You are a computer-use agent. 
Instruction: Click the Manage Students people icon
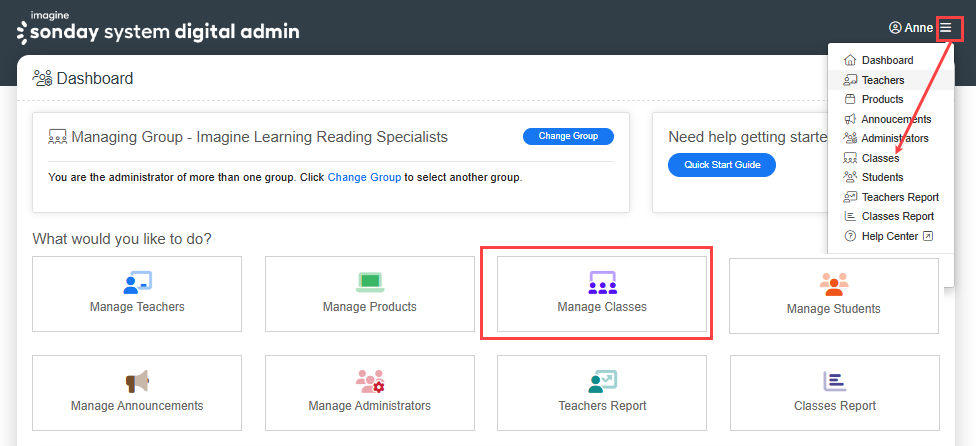coord(834,284)
